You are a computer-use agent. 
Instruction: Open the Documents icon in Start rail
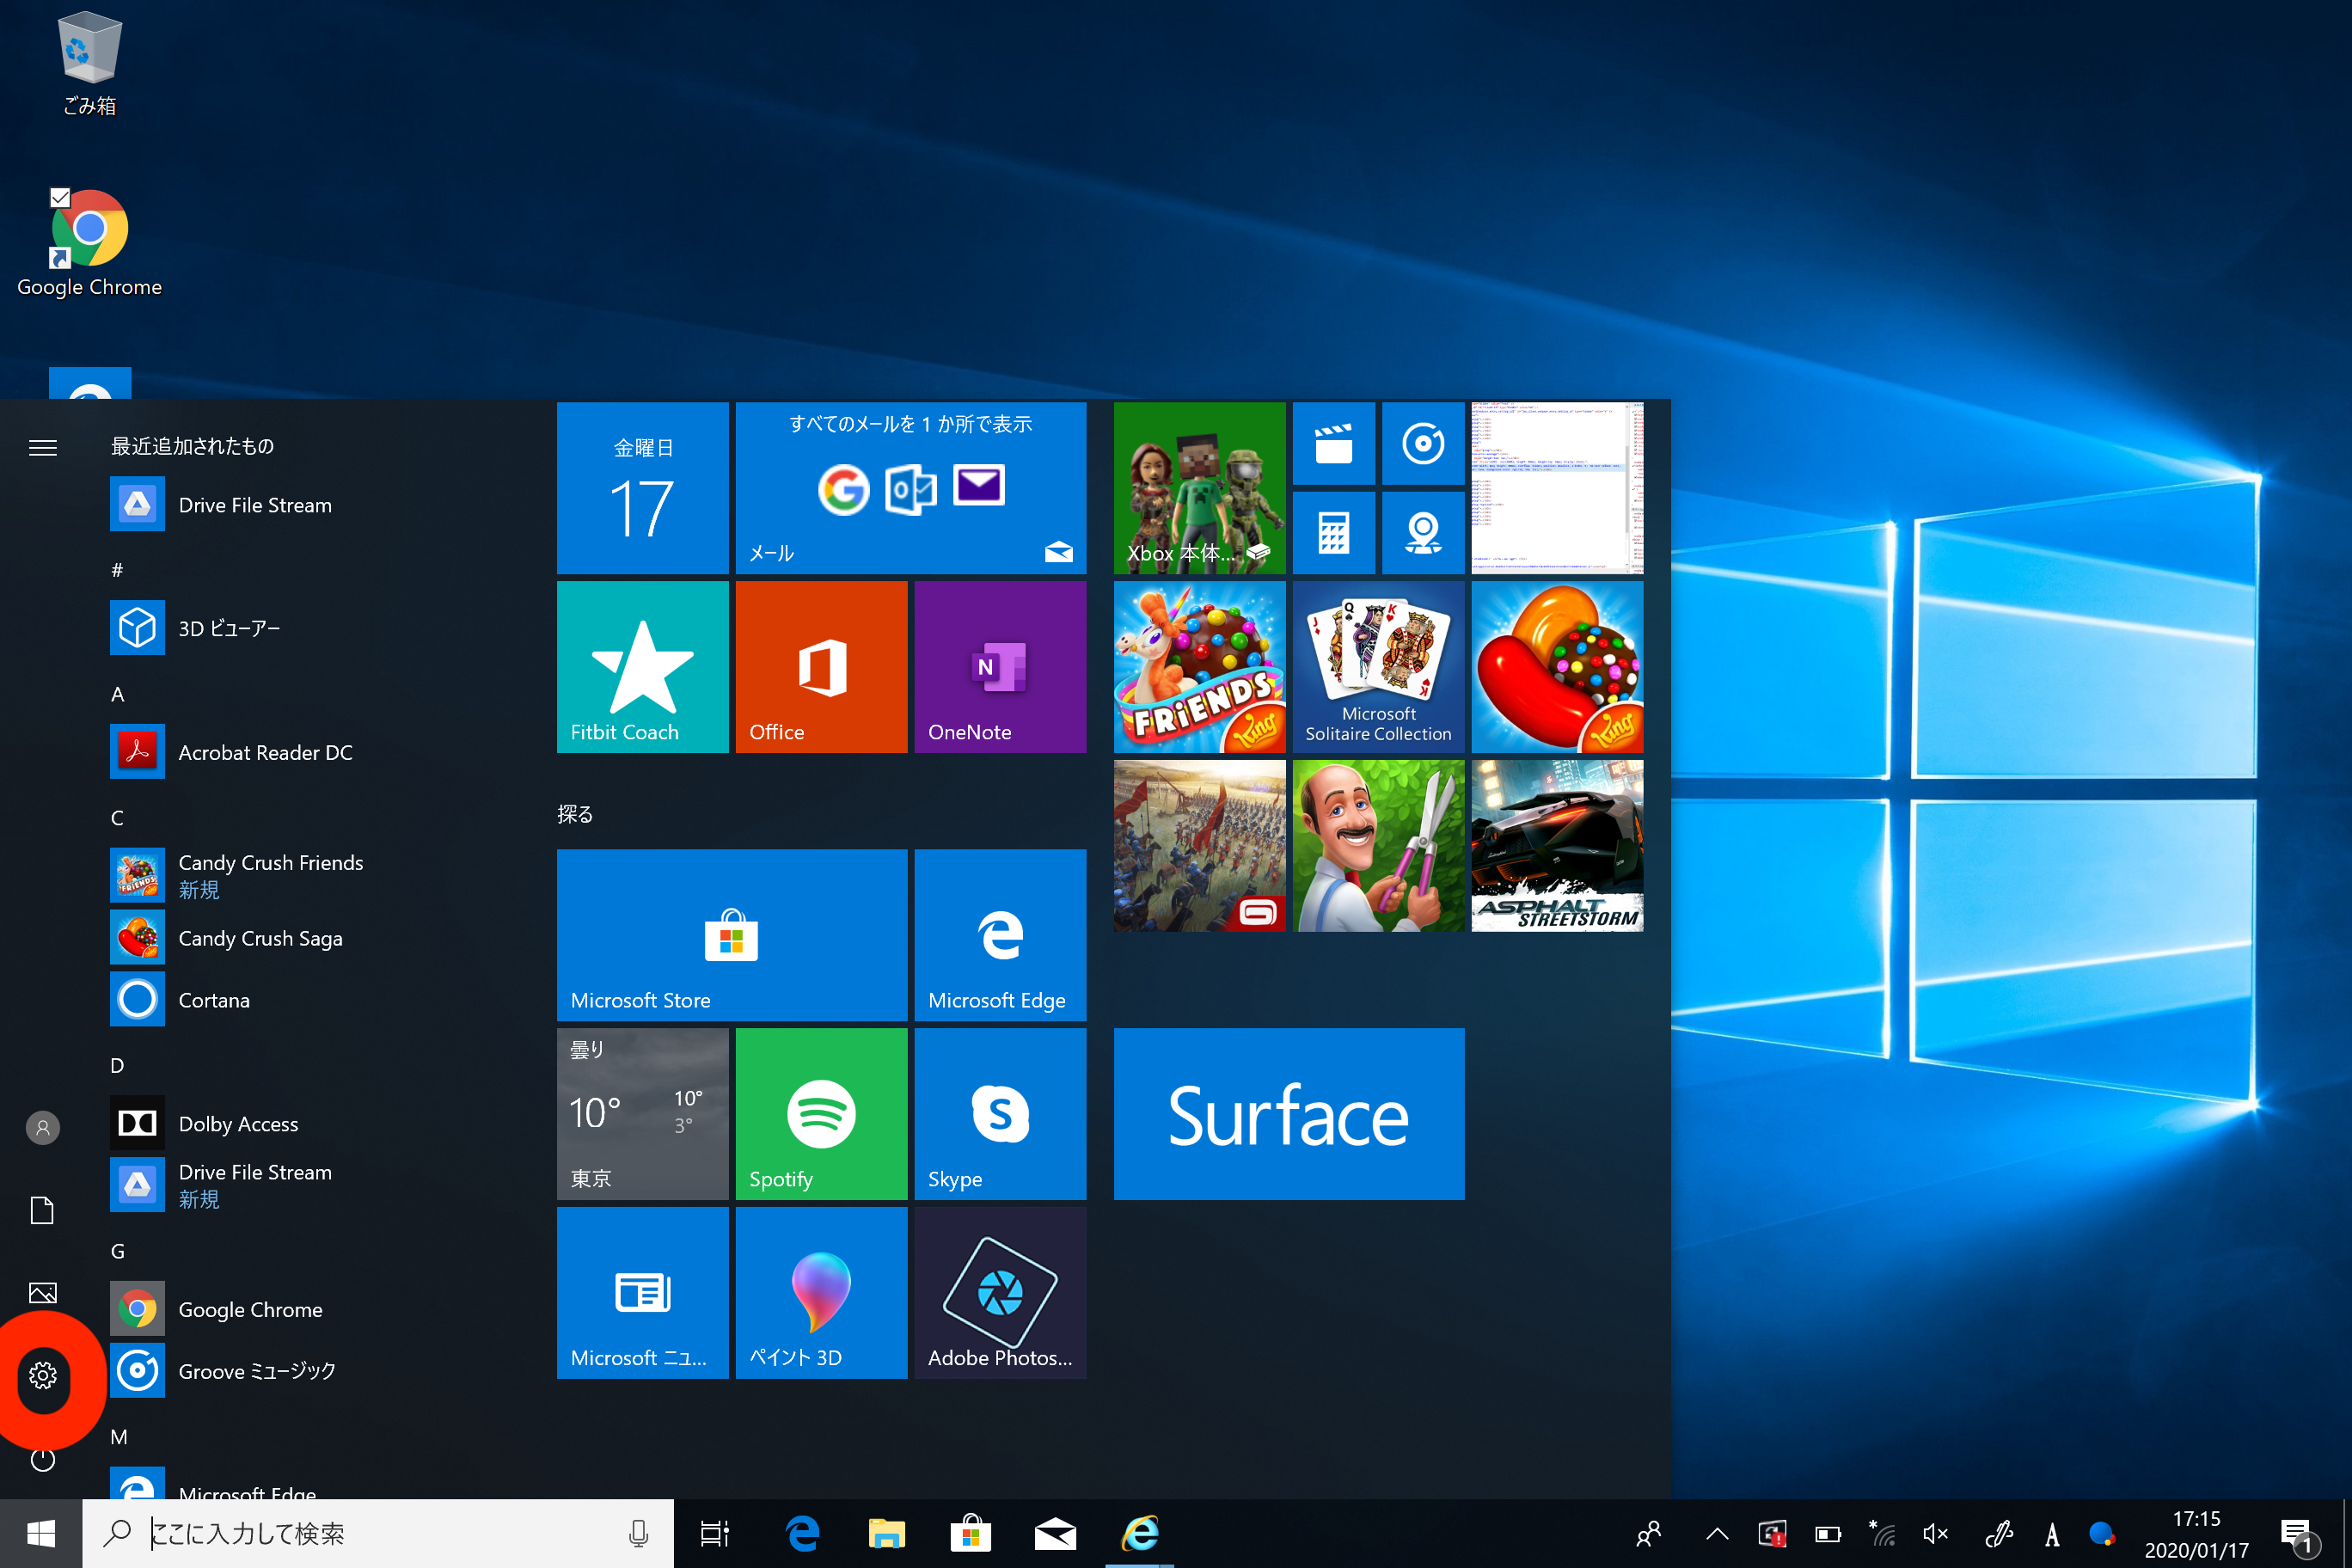[42, 1210]
